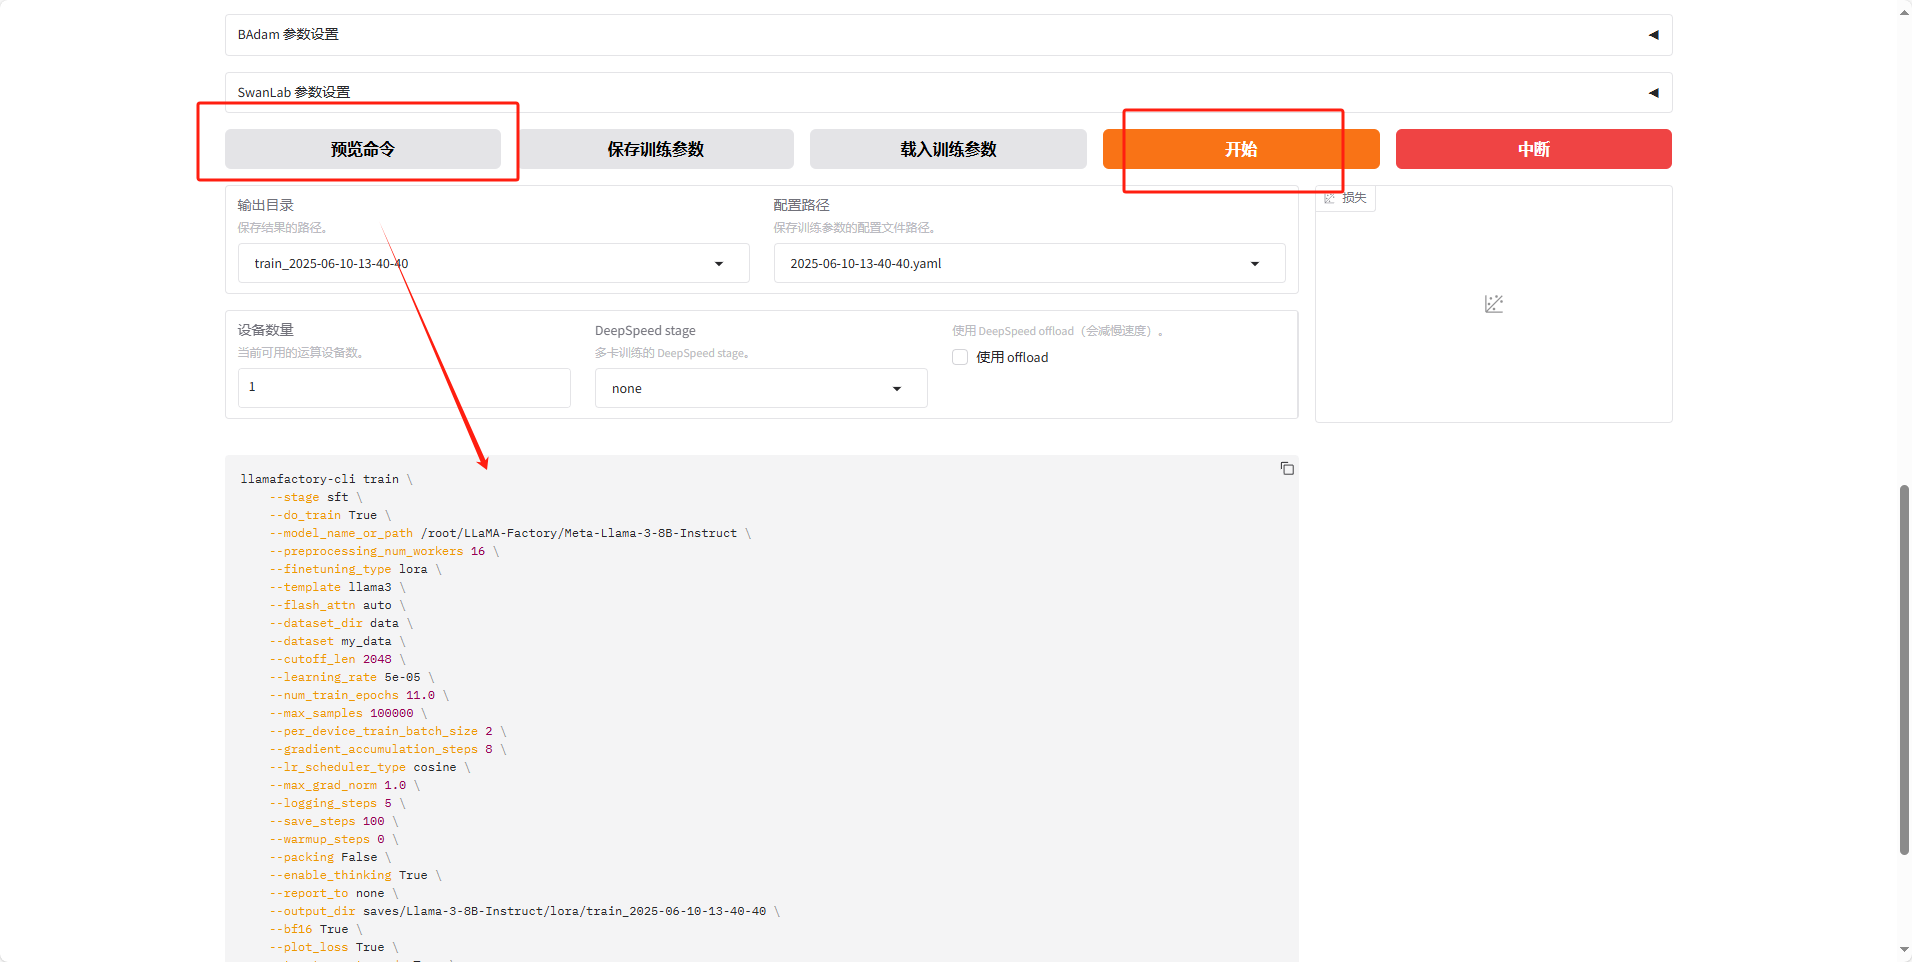Image resolution: width=1912 pixels, height=962 pixels.
Task: Open the 配置路径 yaml dropdown
Action: coord(1029,263)
